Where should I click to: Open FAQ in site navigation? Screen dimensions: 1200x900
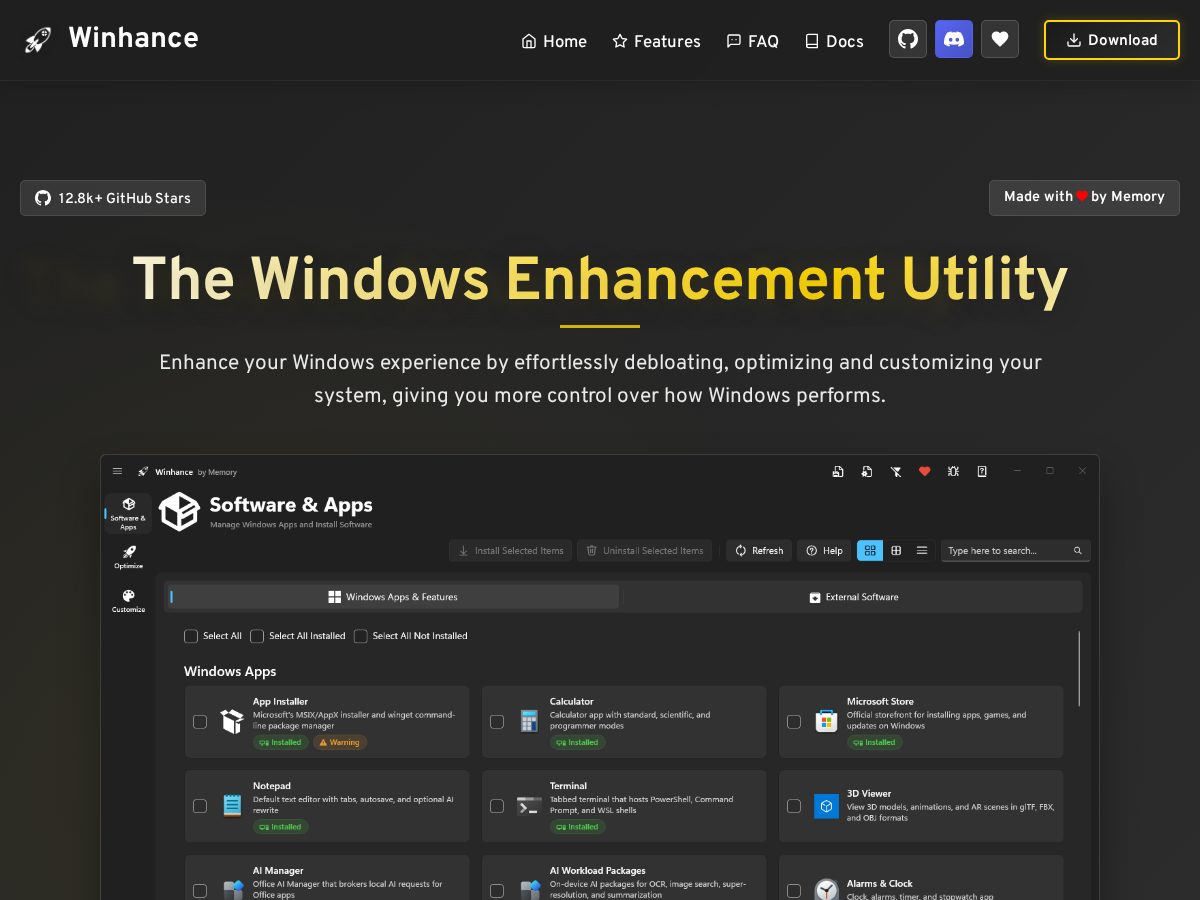(x=752, y=41)
